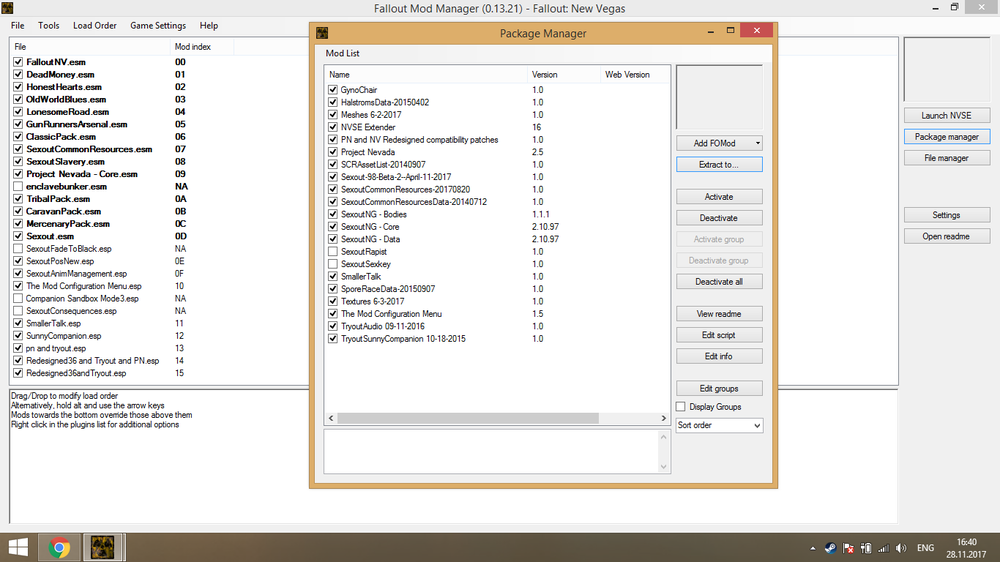Click the mod list scroll left arrow
1000x562 pixels.
pos(330,418)
